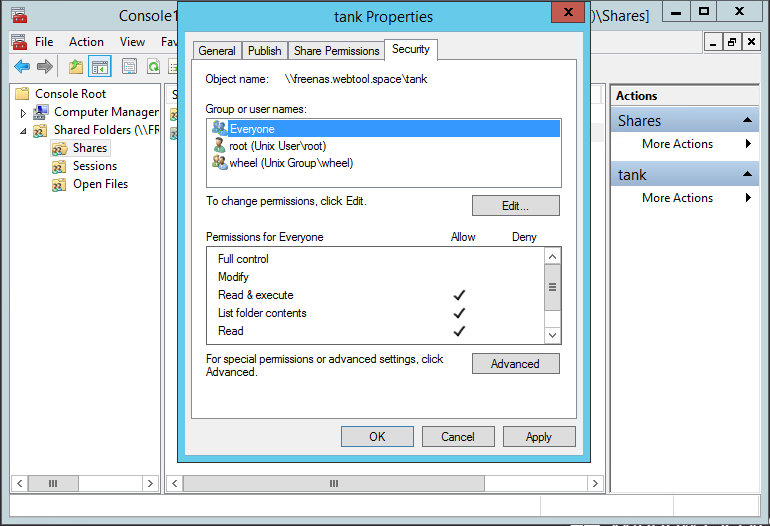Click the Forward arrow in console toolbar
Viewport: 770px width, 526px height.
tap(45, 66)
